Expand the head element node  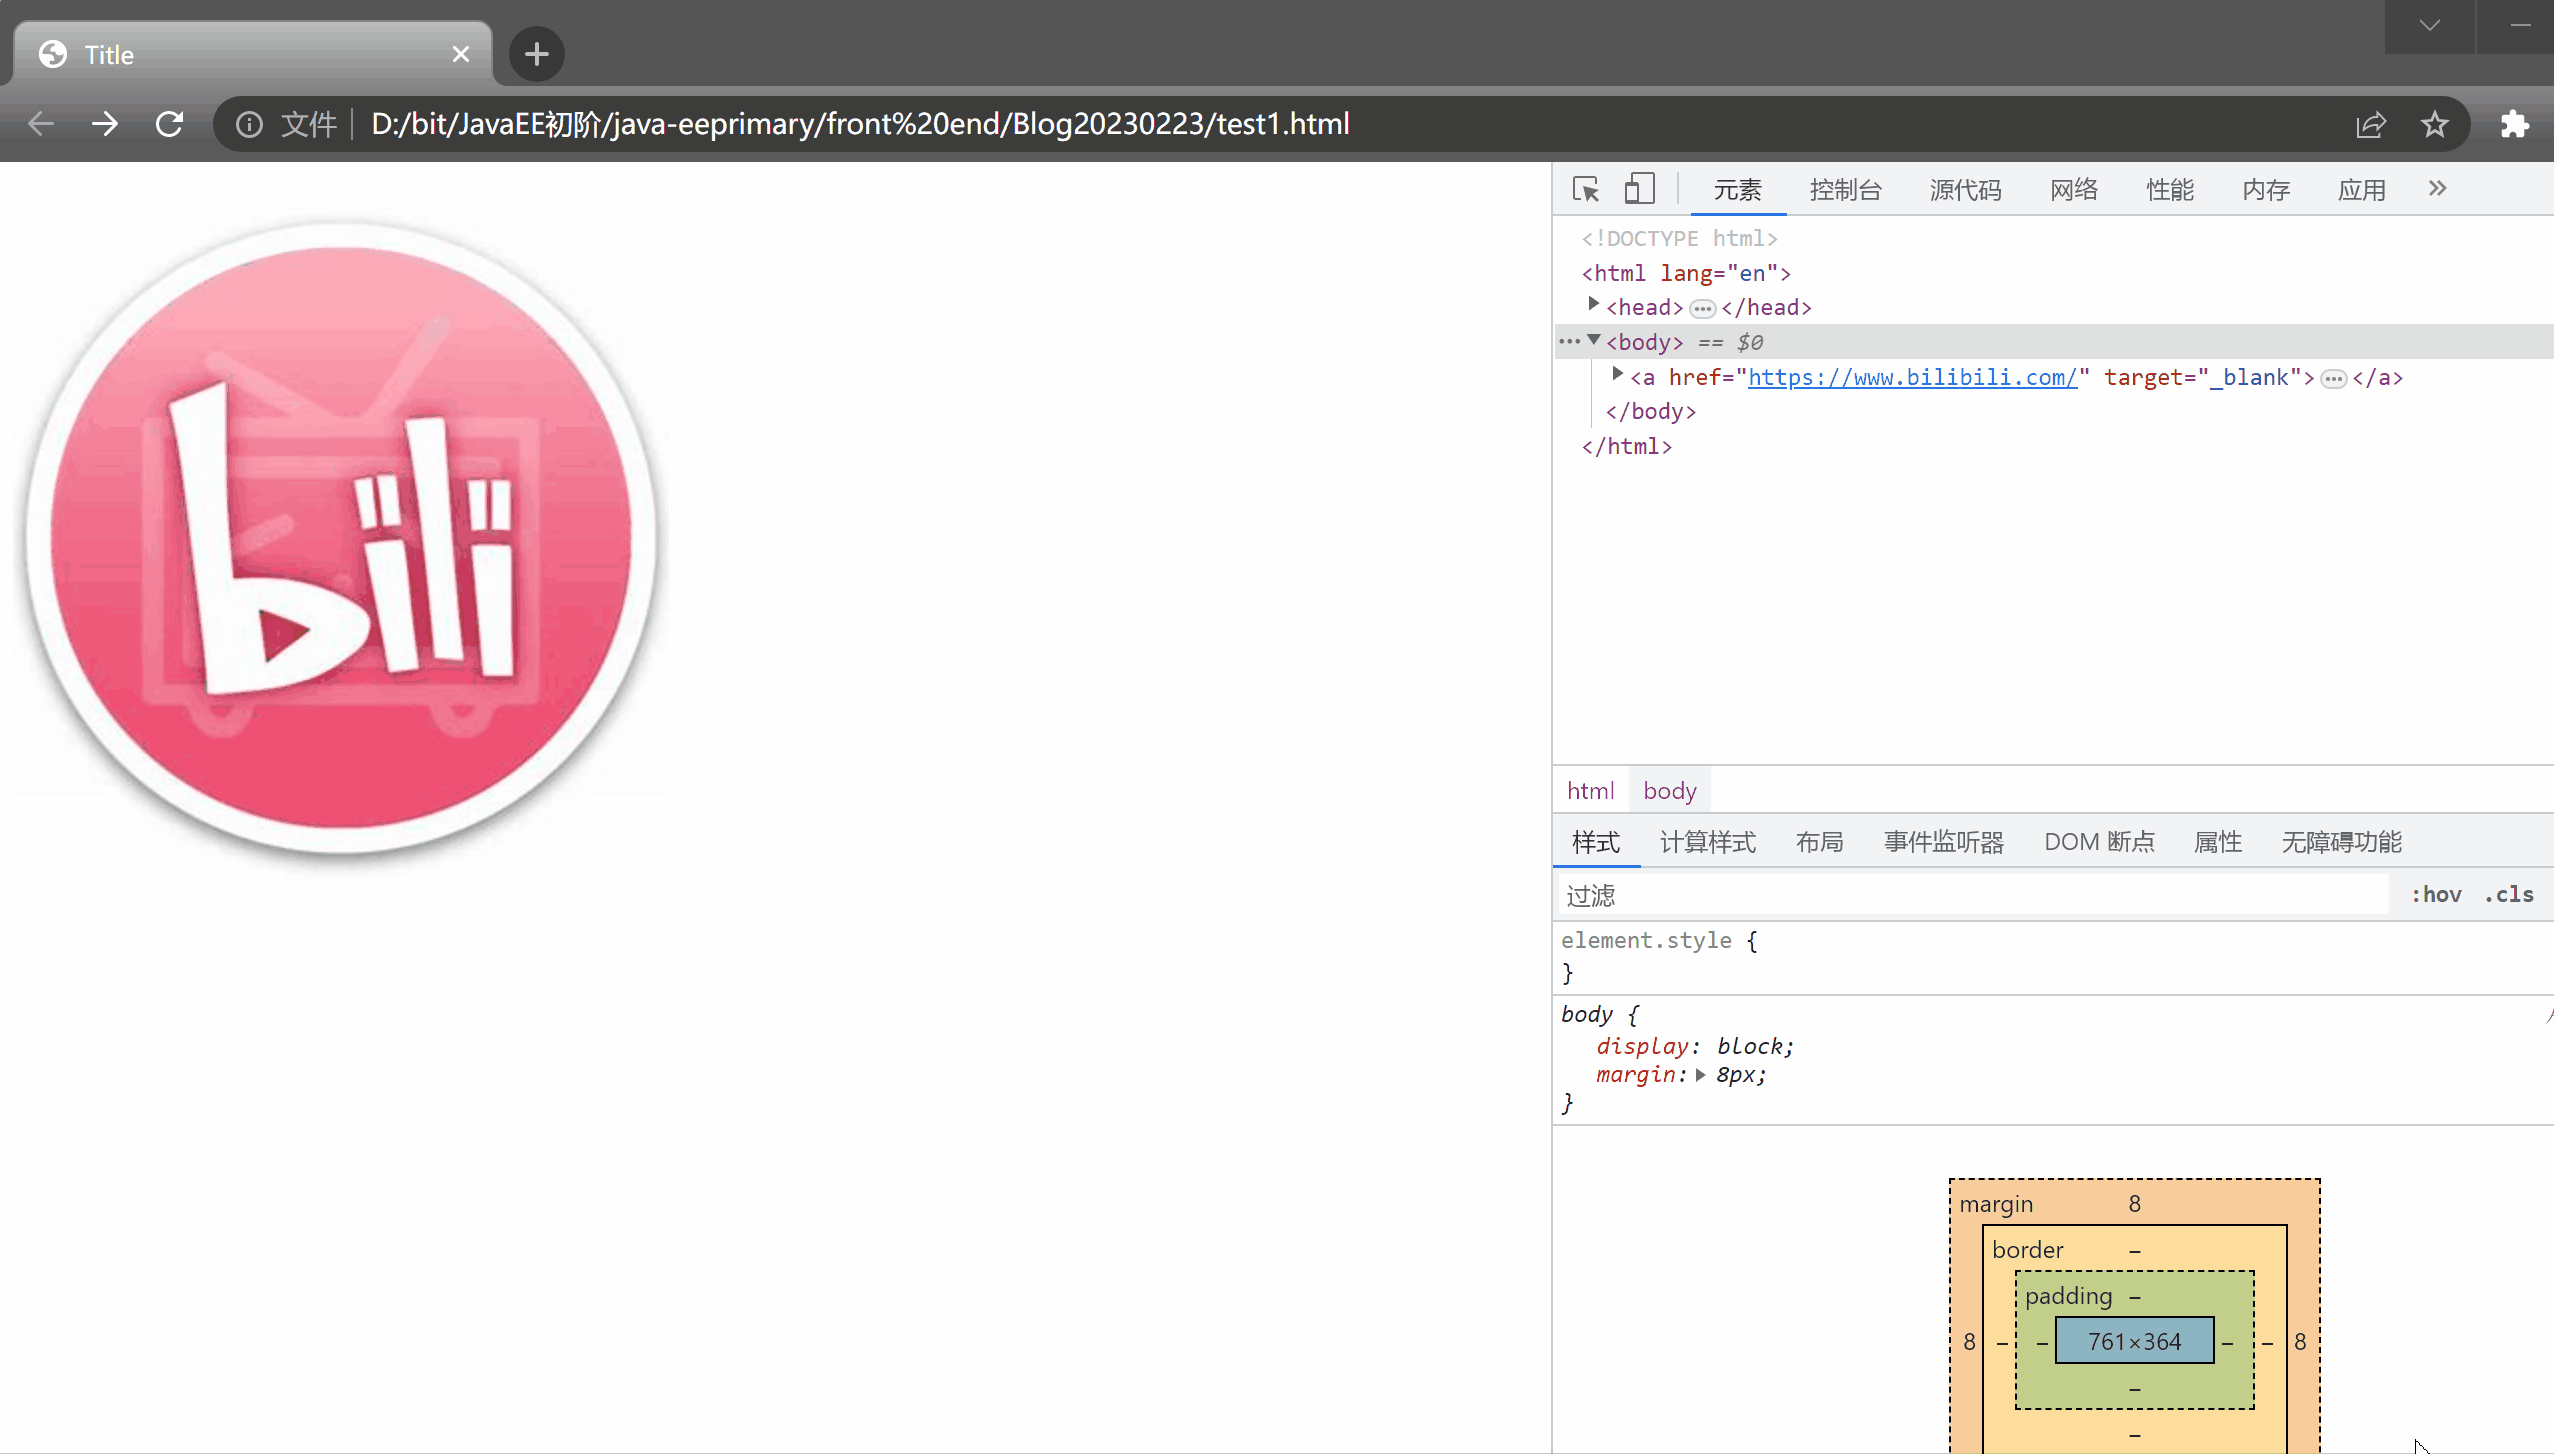pos(1594,304)
